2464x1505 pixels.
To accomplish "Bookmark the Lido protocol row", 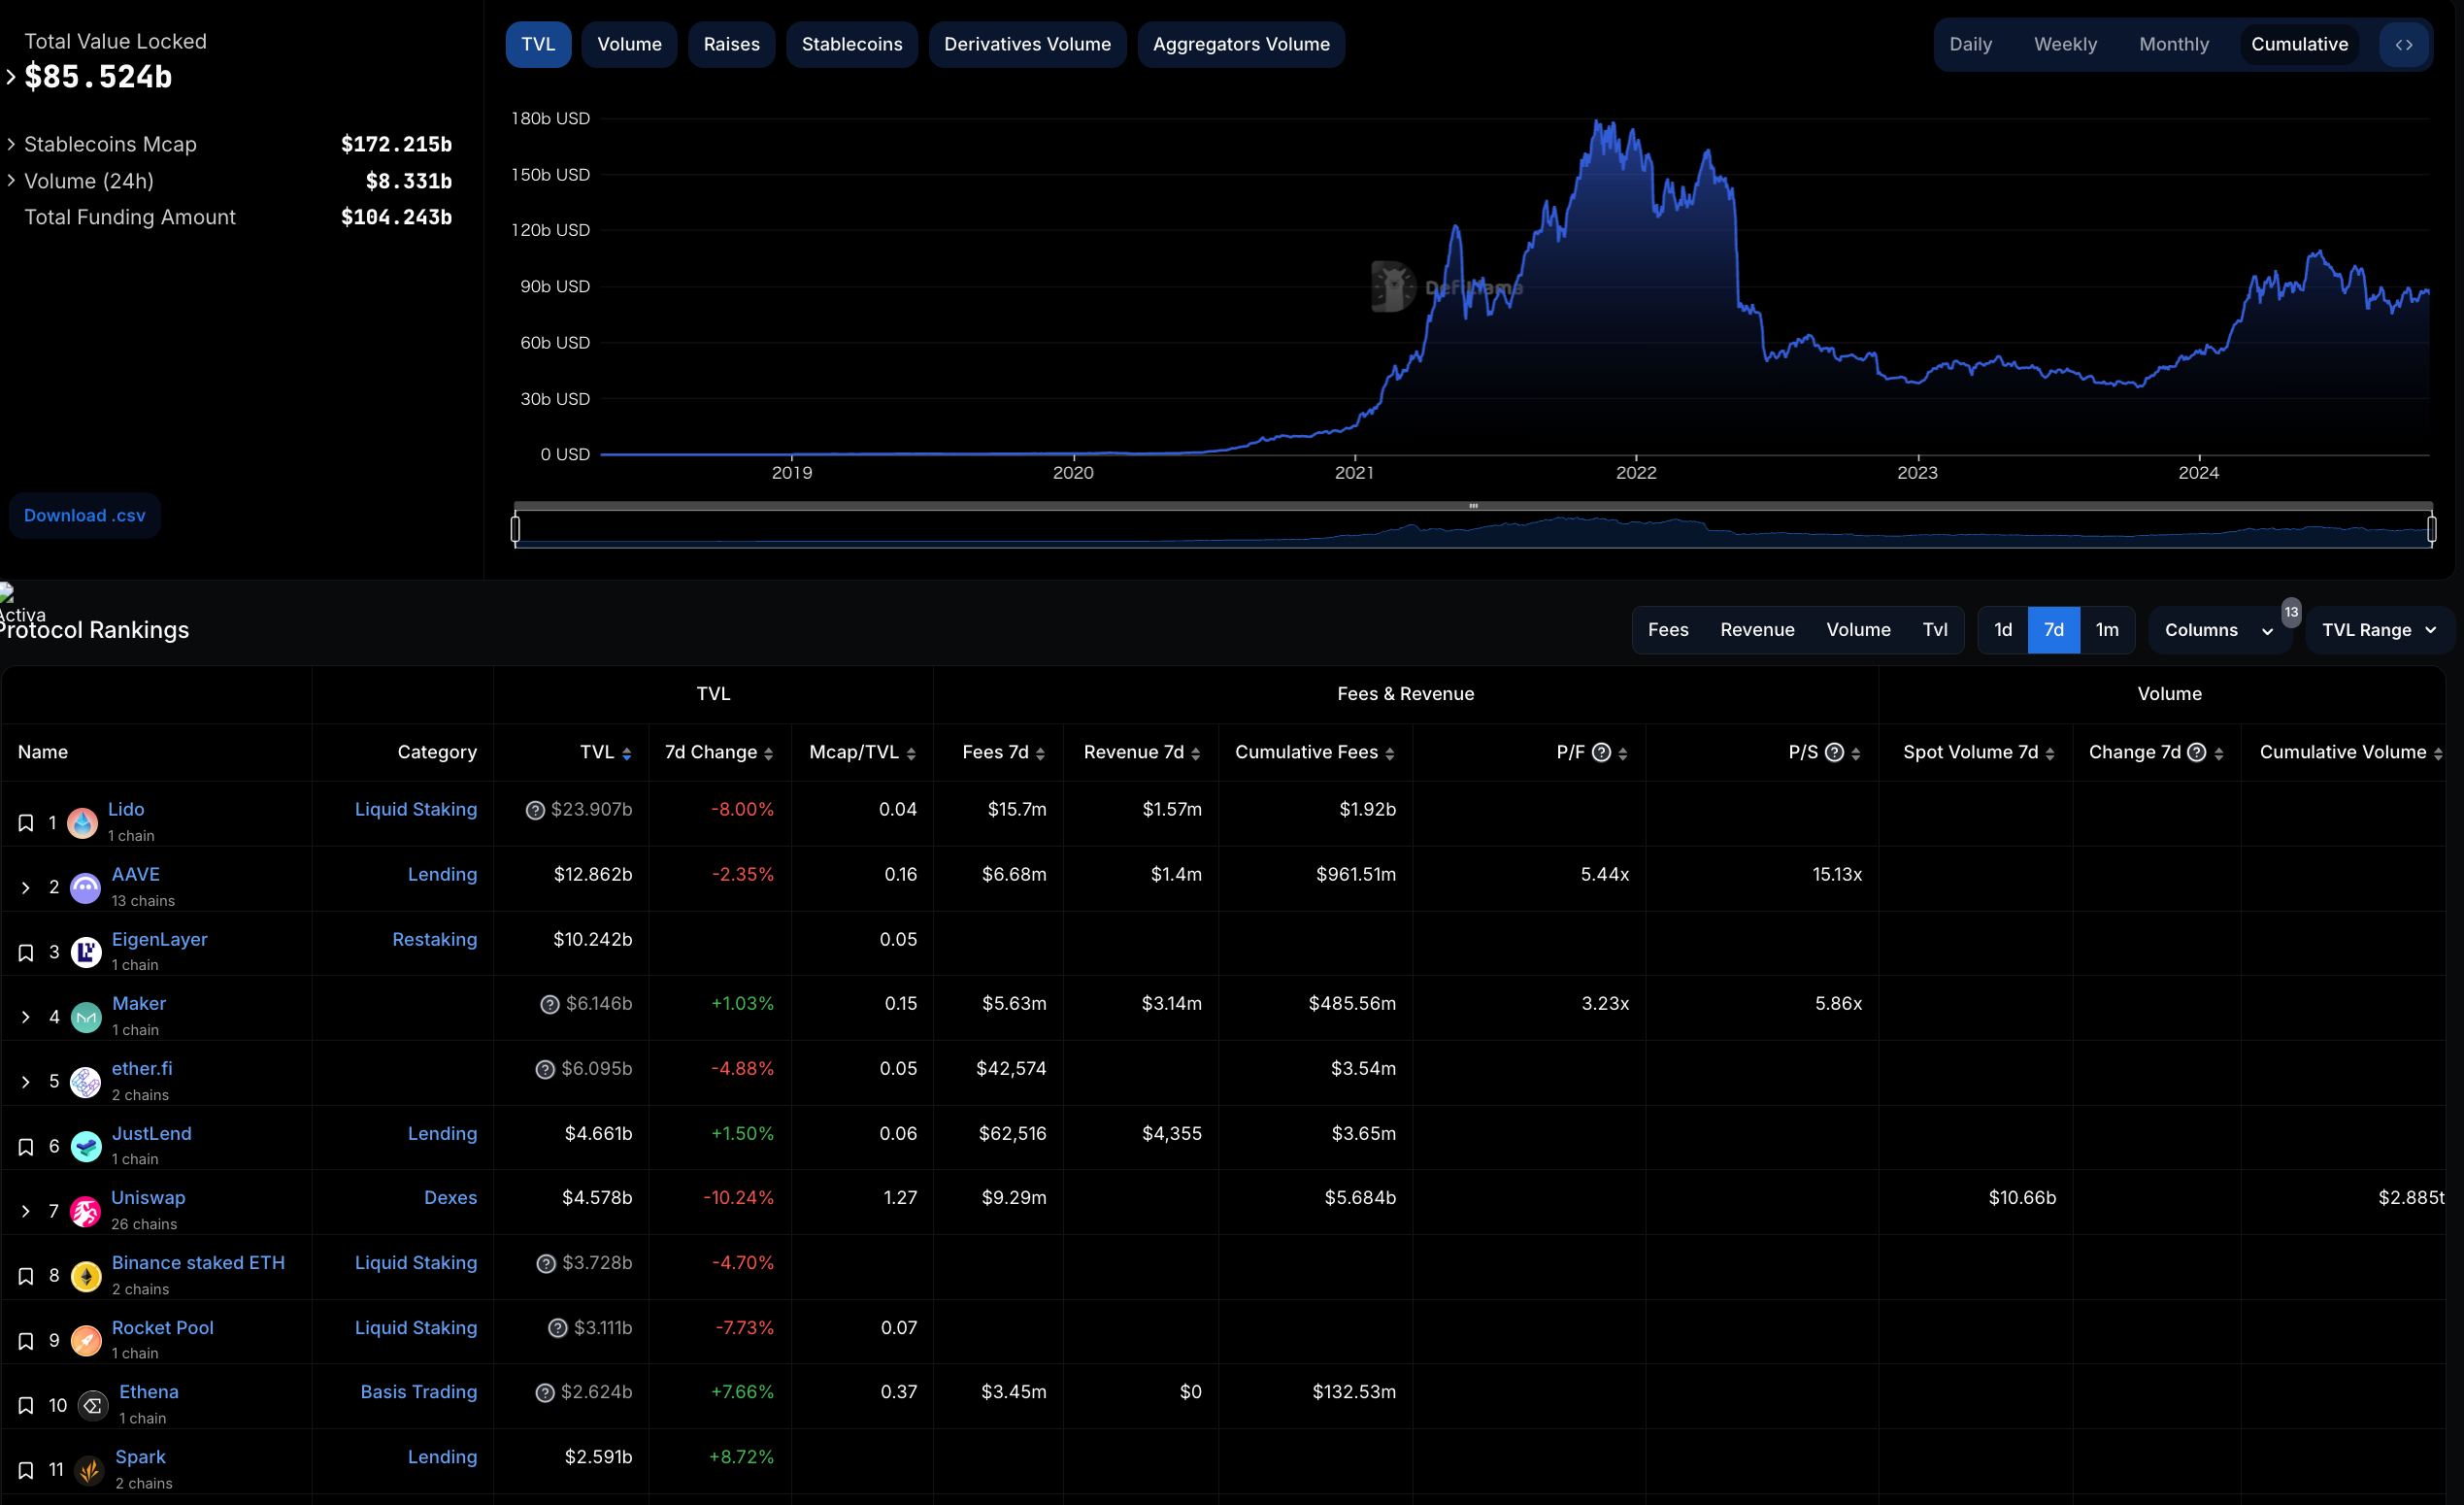I will click(26, 823).
